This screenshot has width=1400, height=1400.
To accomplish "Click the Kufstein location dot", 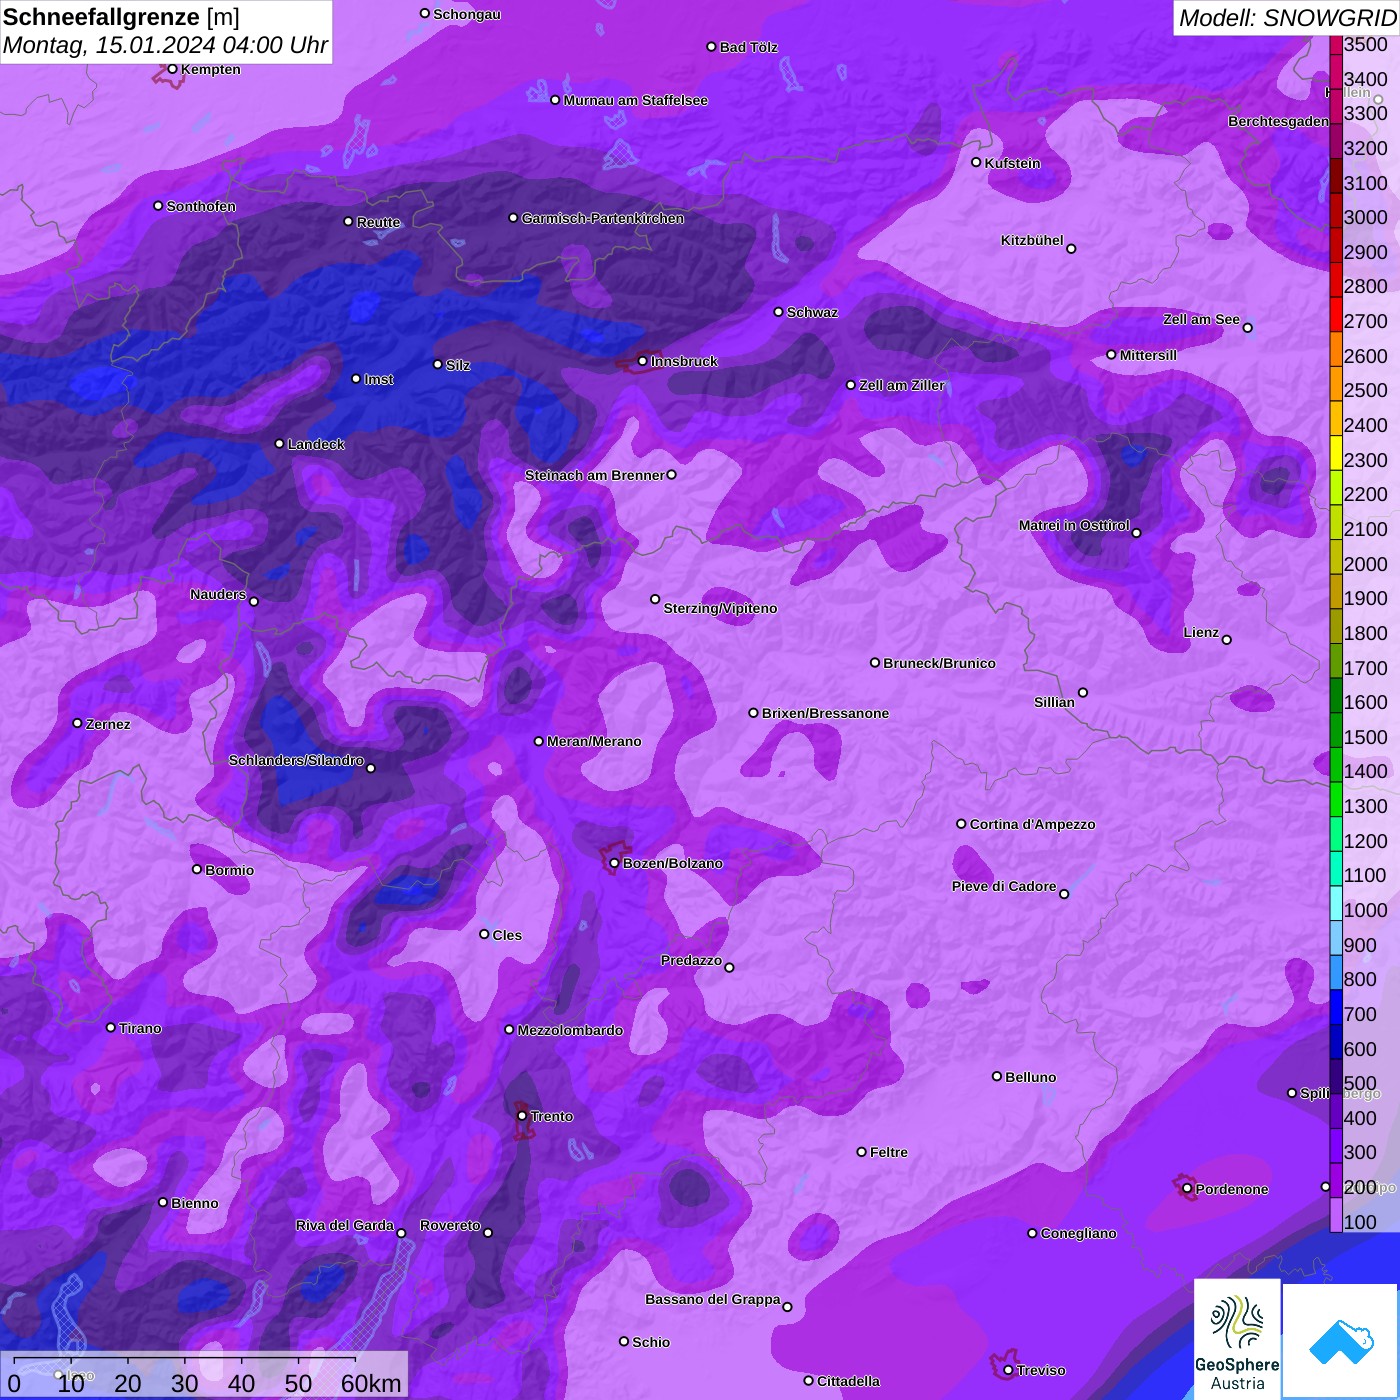I will click(x=977, y=162).
